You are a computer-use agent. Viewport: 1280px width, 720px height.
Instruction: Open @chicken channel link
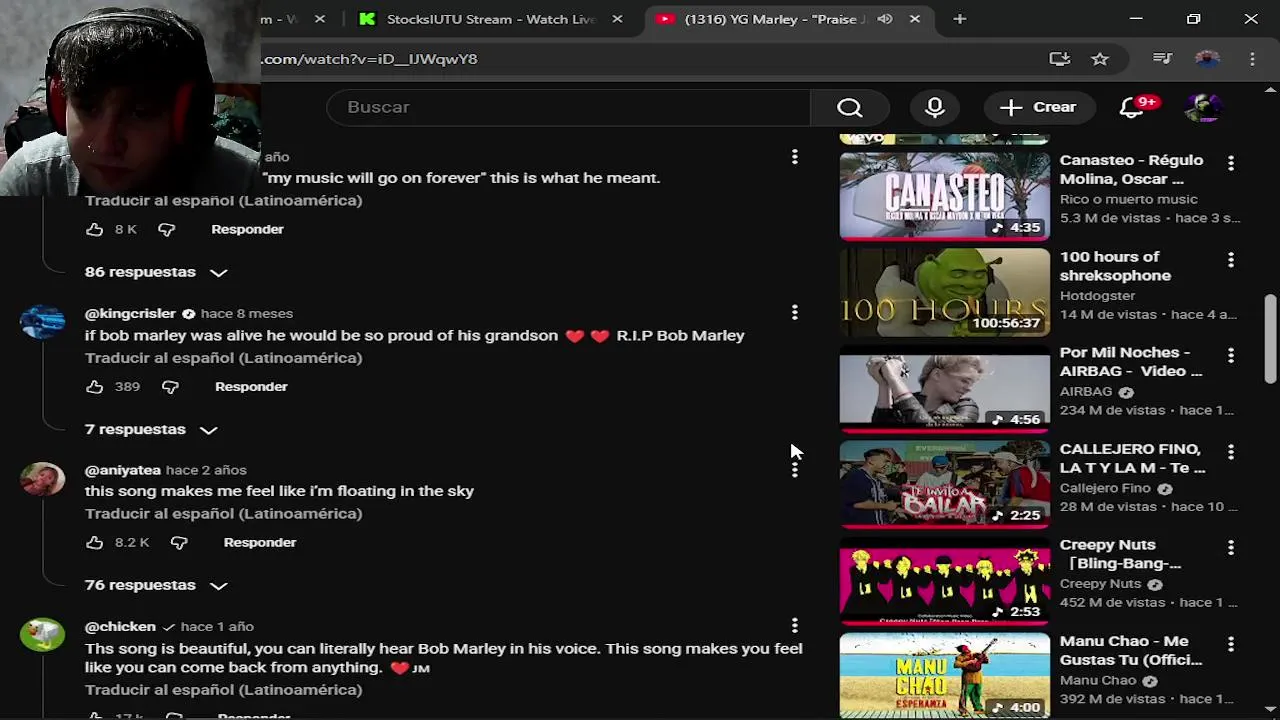pyautogui.click(x=120, y=626)
